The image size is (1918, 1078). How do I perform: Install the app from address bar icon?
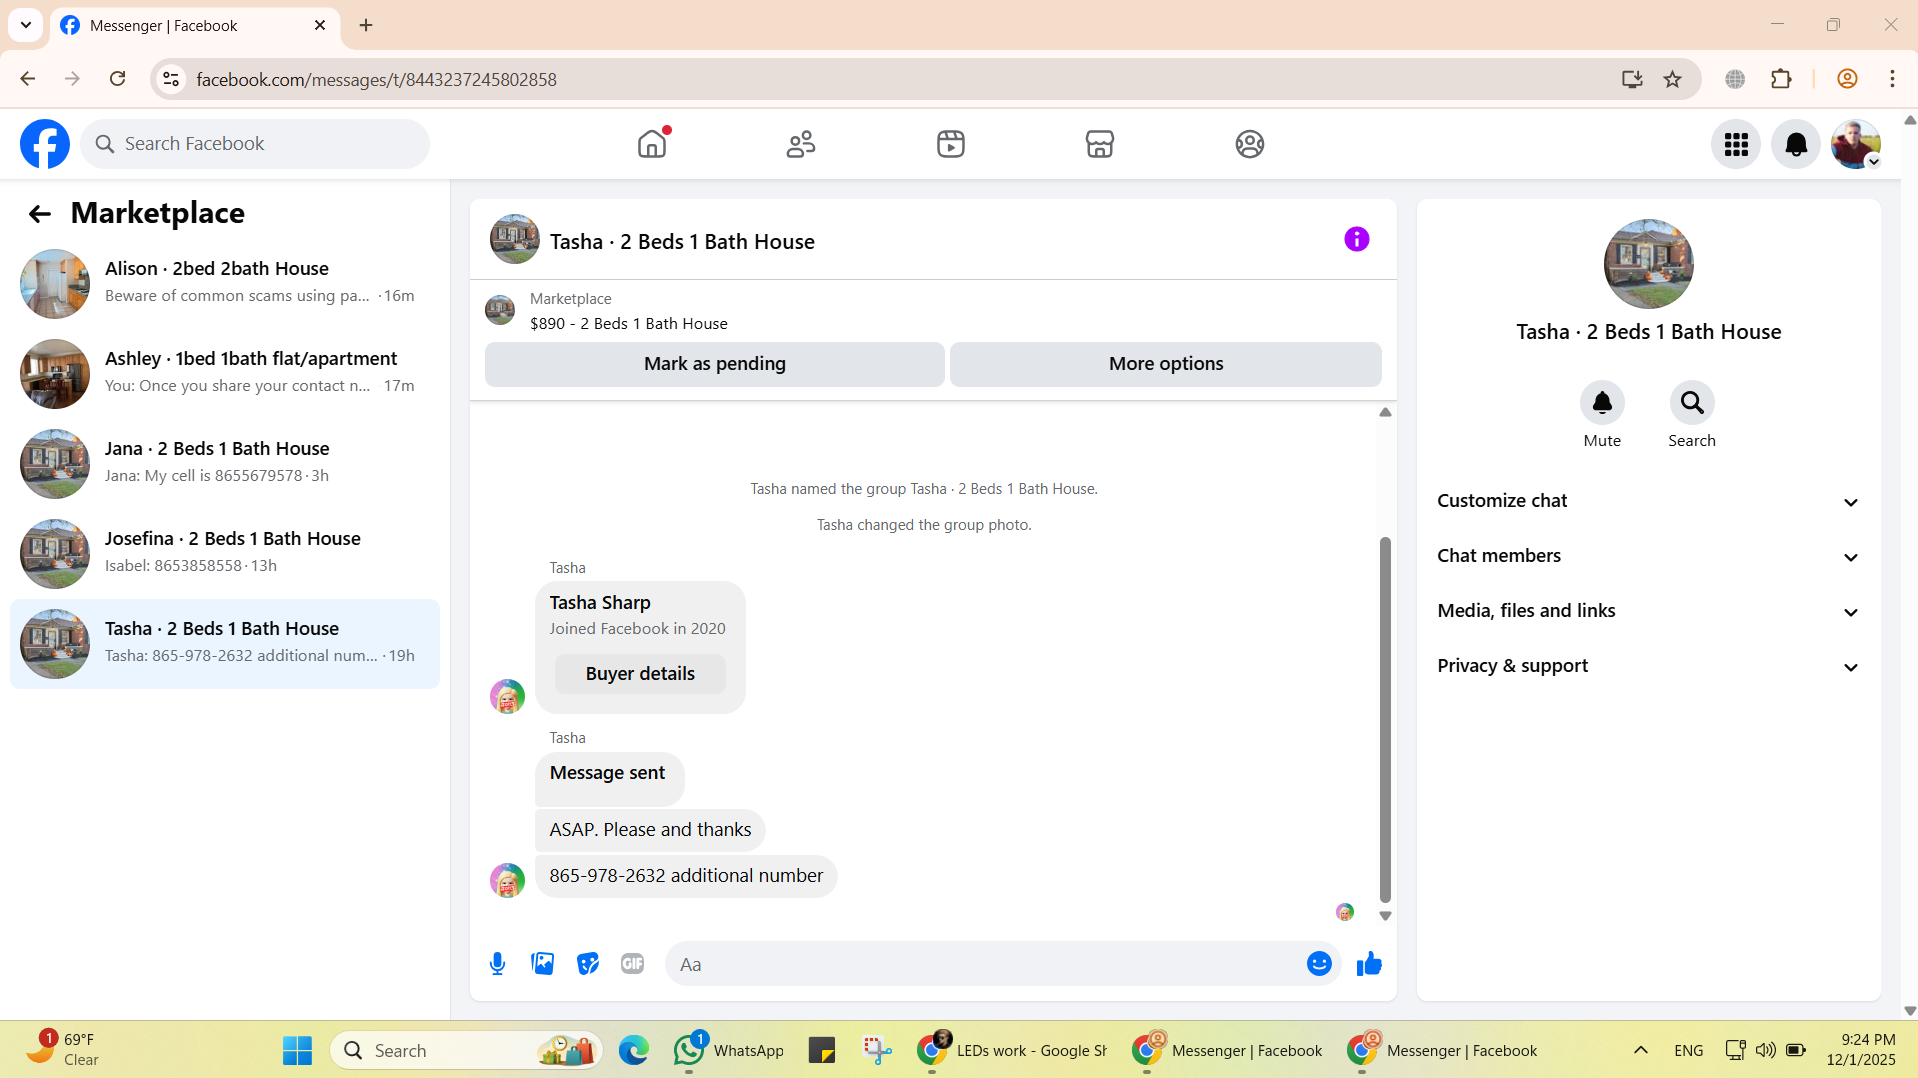[1632, 79]
